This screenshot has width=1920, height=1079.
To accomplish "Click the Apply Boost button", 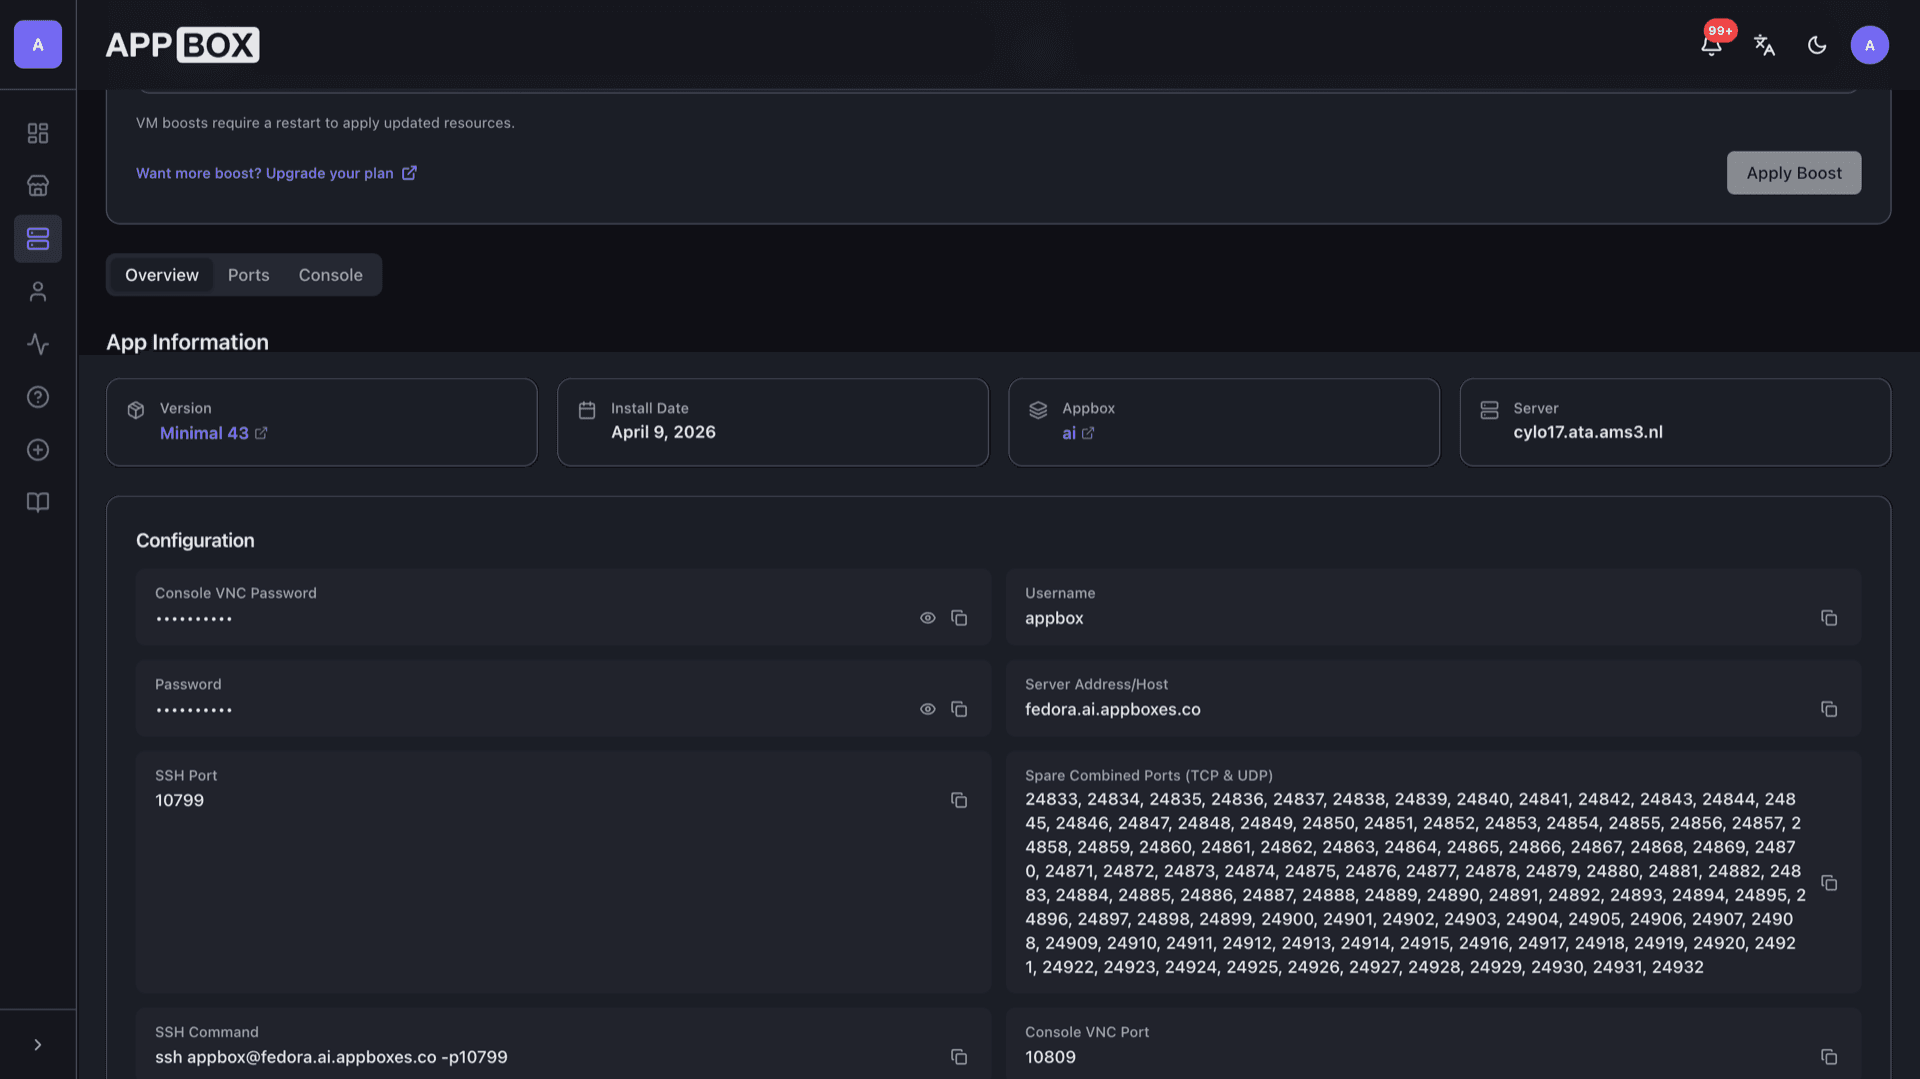I will pos(1793,173).
